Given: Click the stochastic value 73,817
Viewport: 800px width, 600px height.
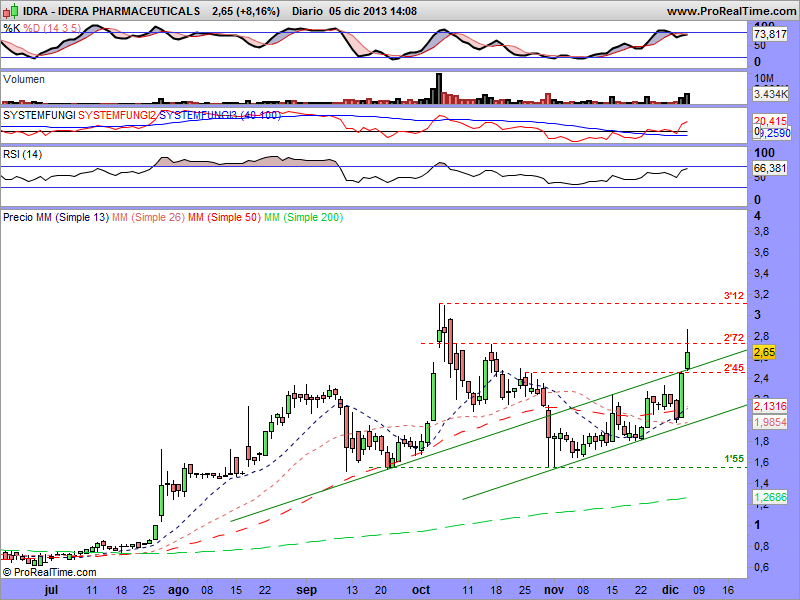Looking at the screenshot, I should tap(769, 34).
